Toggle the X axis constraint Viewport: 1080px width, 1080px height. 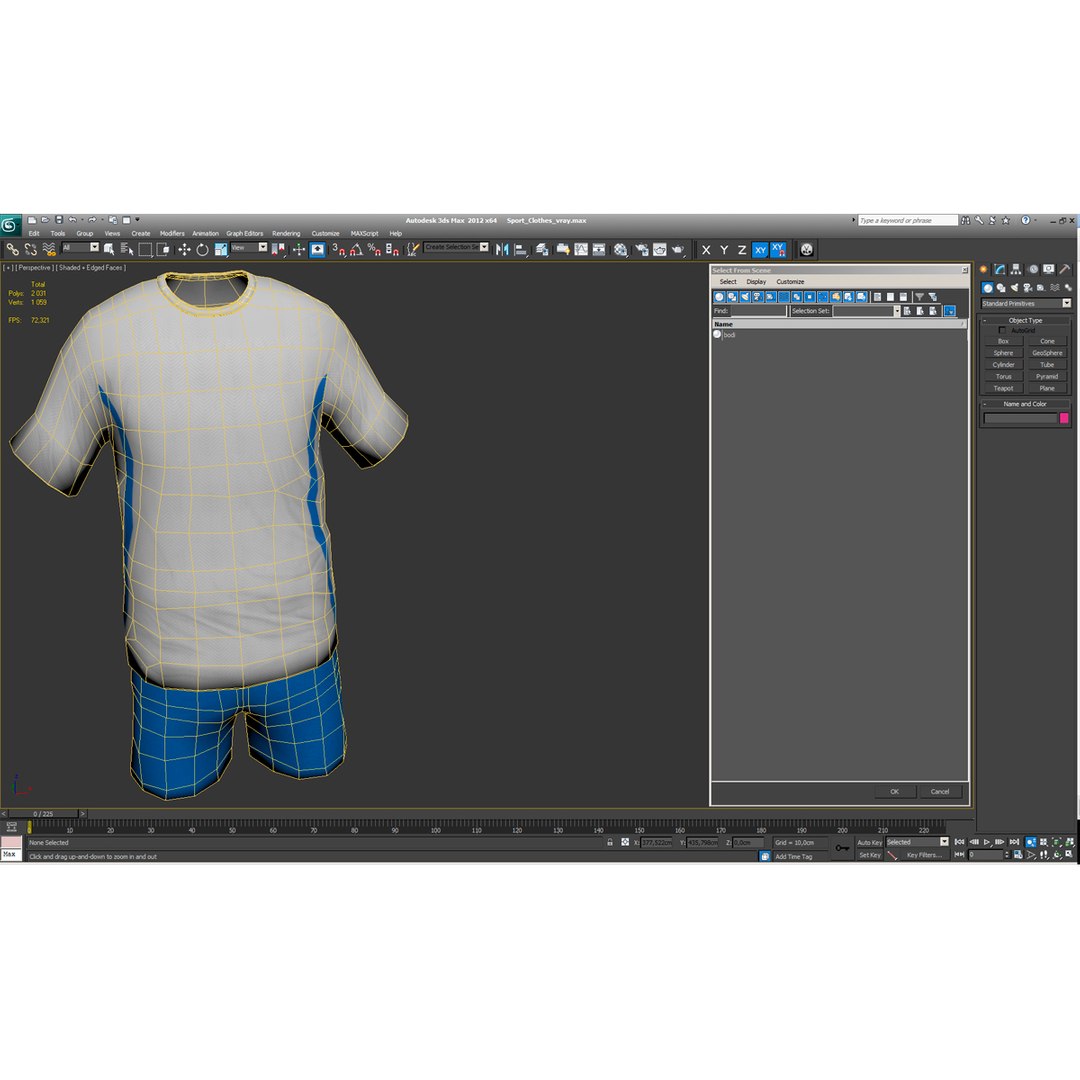pos(706,250)
